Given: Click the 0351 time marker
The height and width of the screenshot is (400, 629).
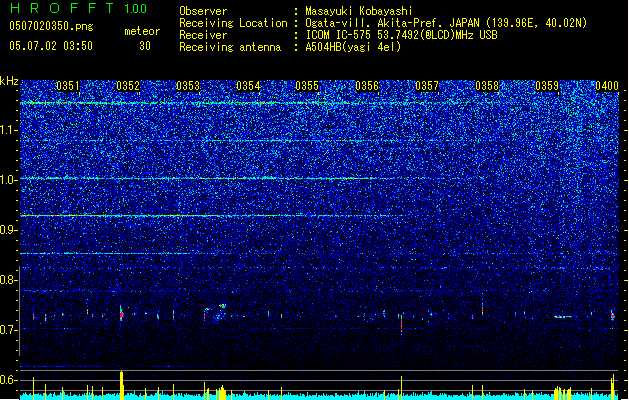Looking at the screenshot, I should click(x=68, y=86).
